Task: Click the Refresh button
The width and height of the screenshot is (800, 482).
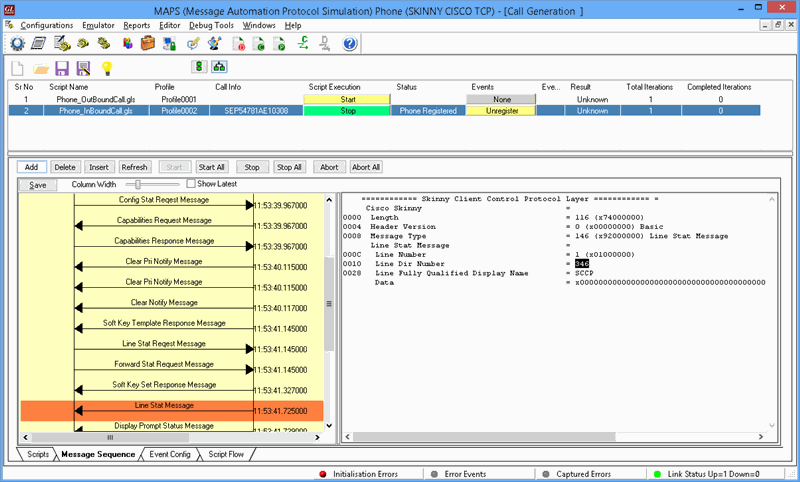Action: (134, 167)
